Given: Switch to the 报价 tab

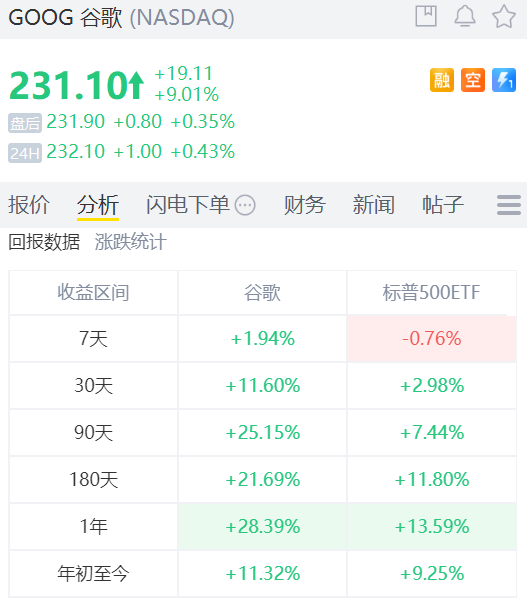Looking at the screenshot, I should tap(29, 205).
